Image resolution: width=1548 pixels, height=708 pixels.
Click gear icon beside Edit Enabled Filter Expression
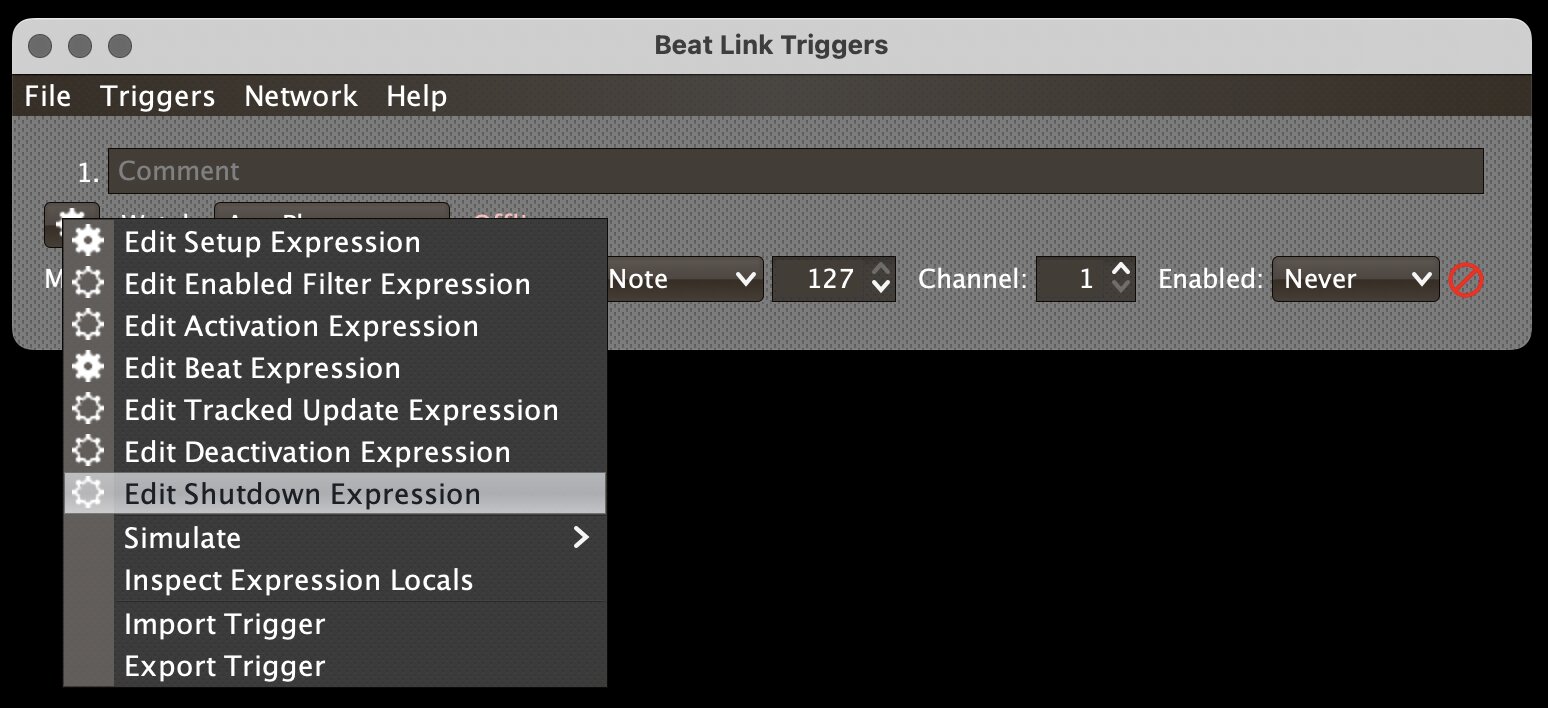coord(89,284)
